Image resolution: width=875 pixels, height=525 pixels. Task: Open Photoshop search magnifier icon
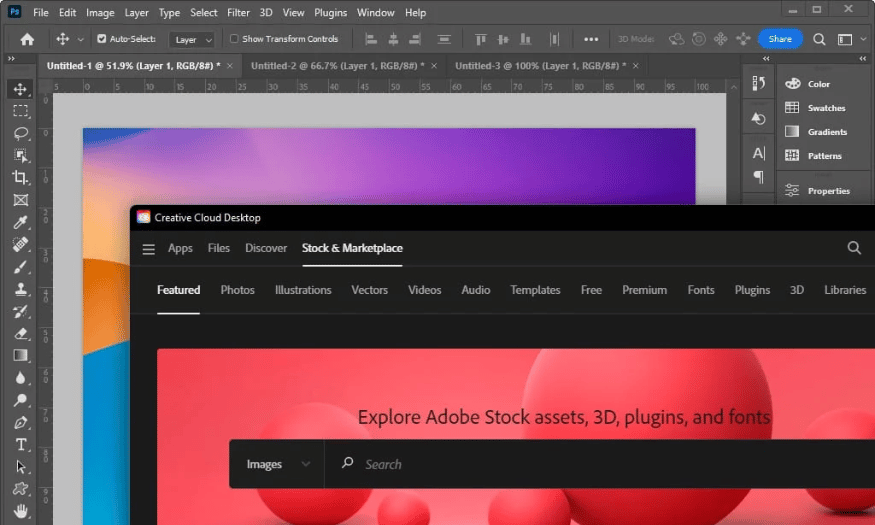819,39
